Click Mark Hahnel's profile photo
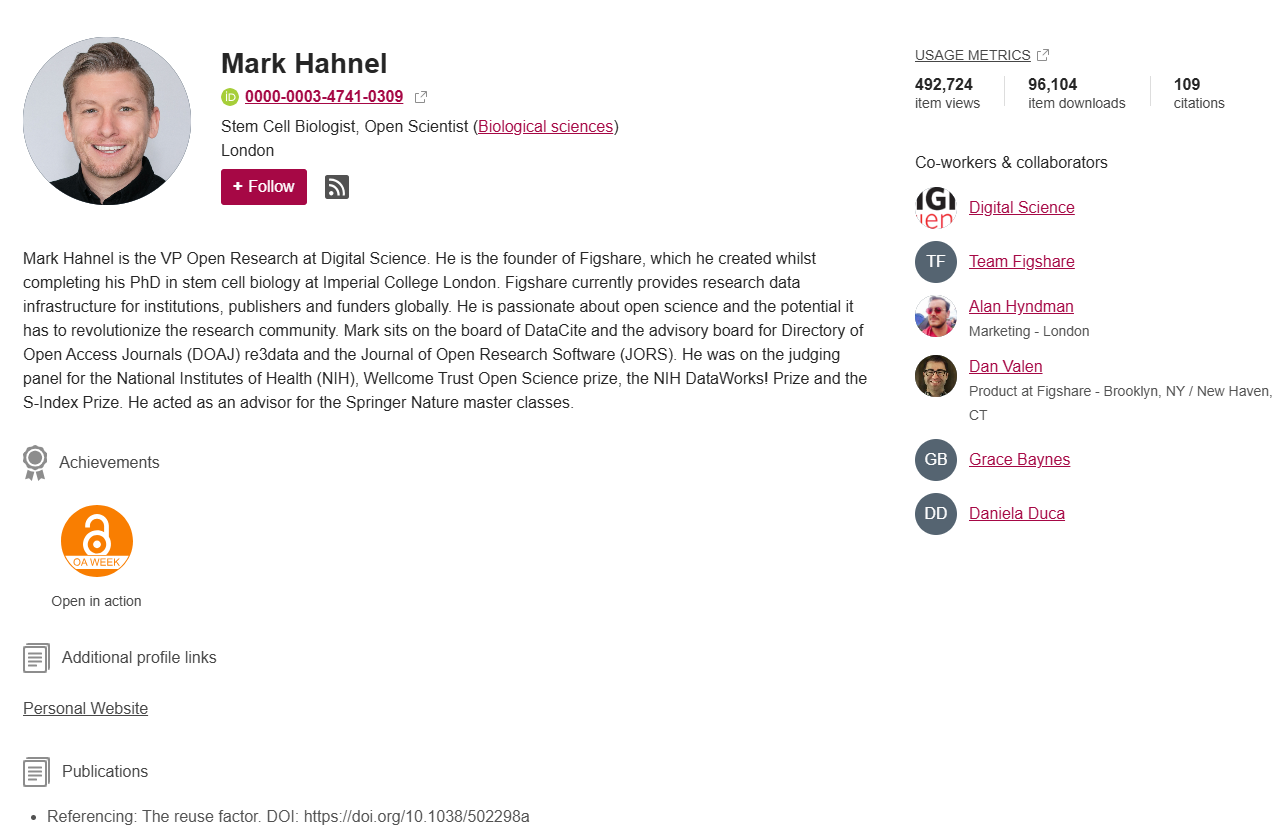The image size is (1284, 835). pyautogui.click(x=107, y=121)
